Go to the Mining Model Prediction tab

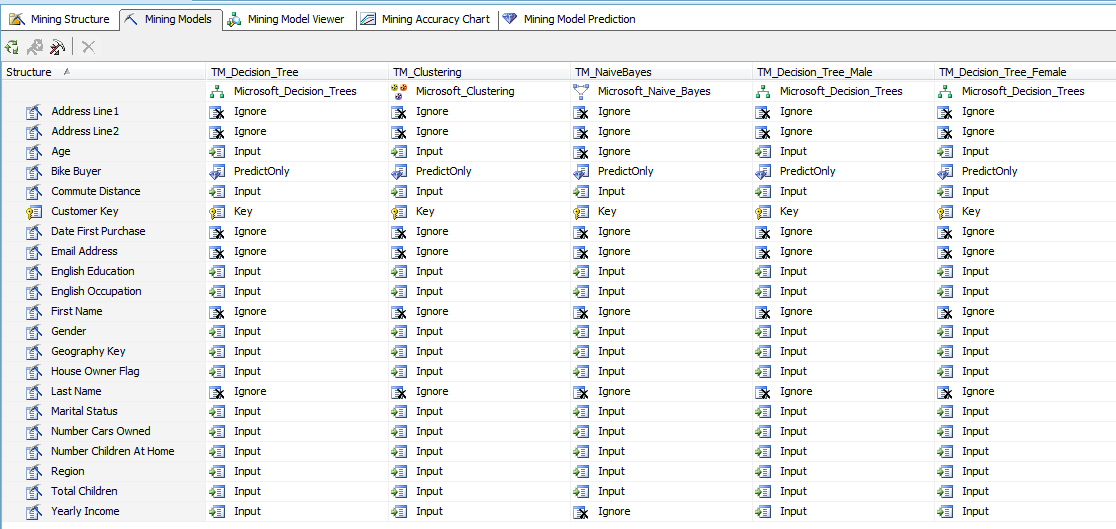pyautogui.click(x=569, y=19)
